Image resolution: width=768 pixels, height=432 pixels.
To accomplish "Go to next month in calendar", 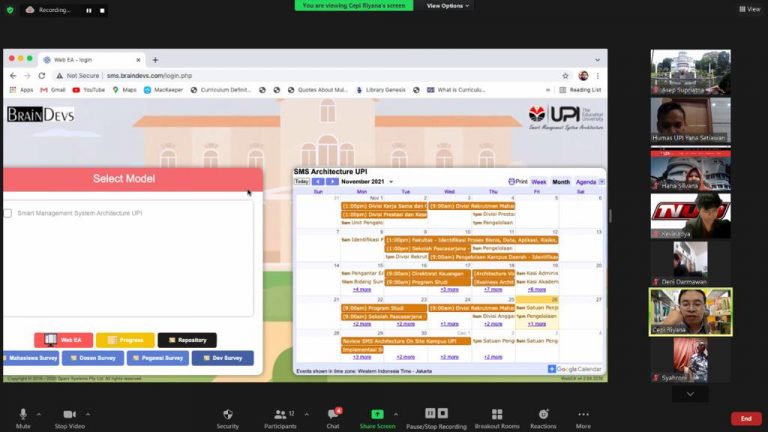I will tap(332, 182).
